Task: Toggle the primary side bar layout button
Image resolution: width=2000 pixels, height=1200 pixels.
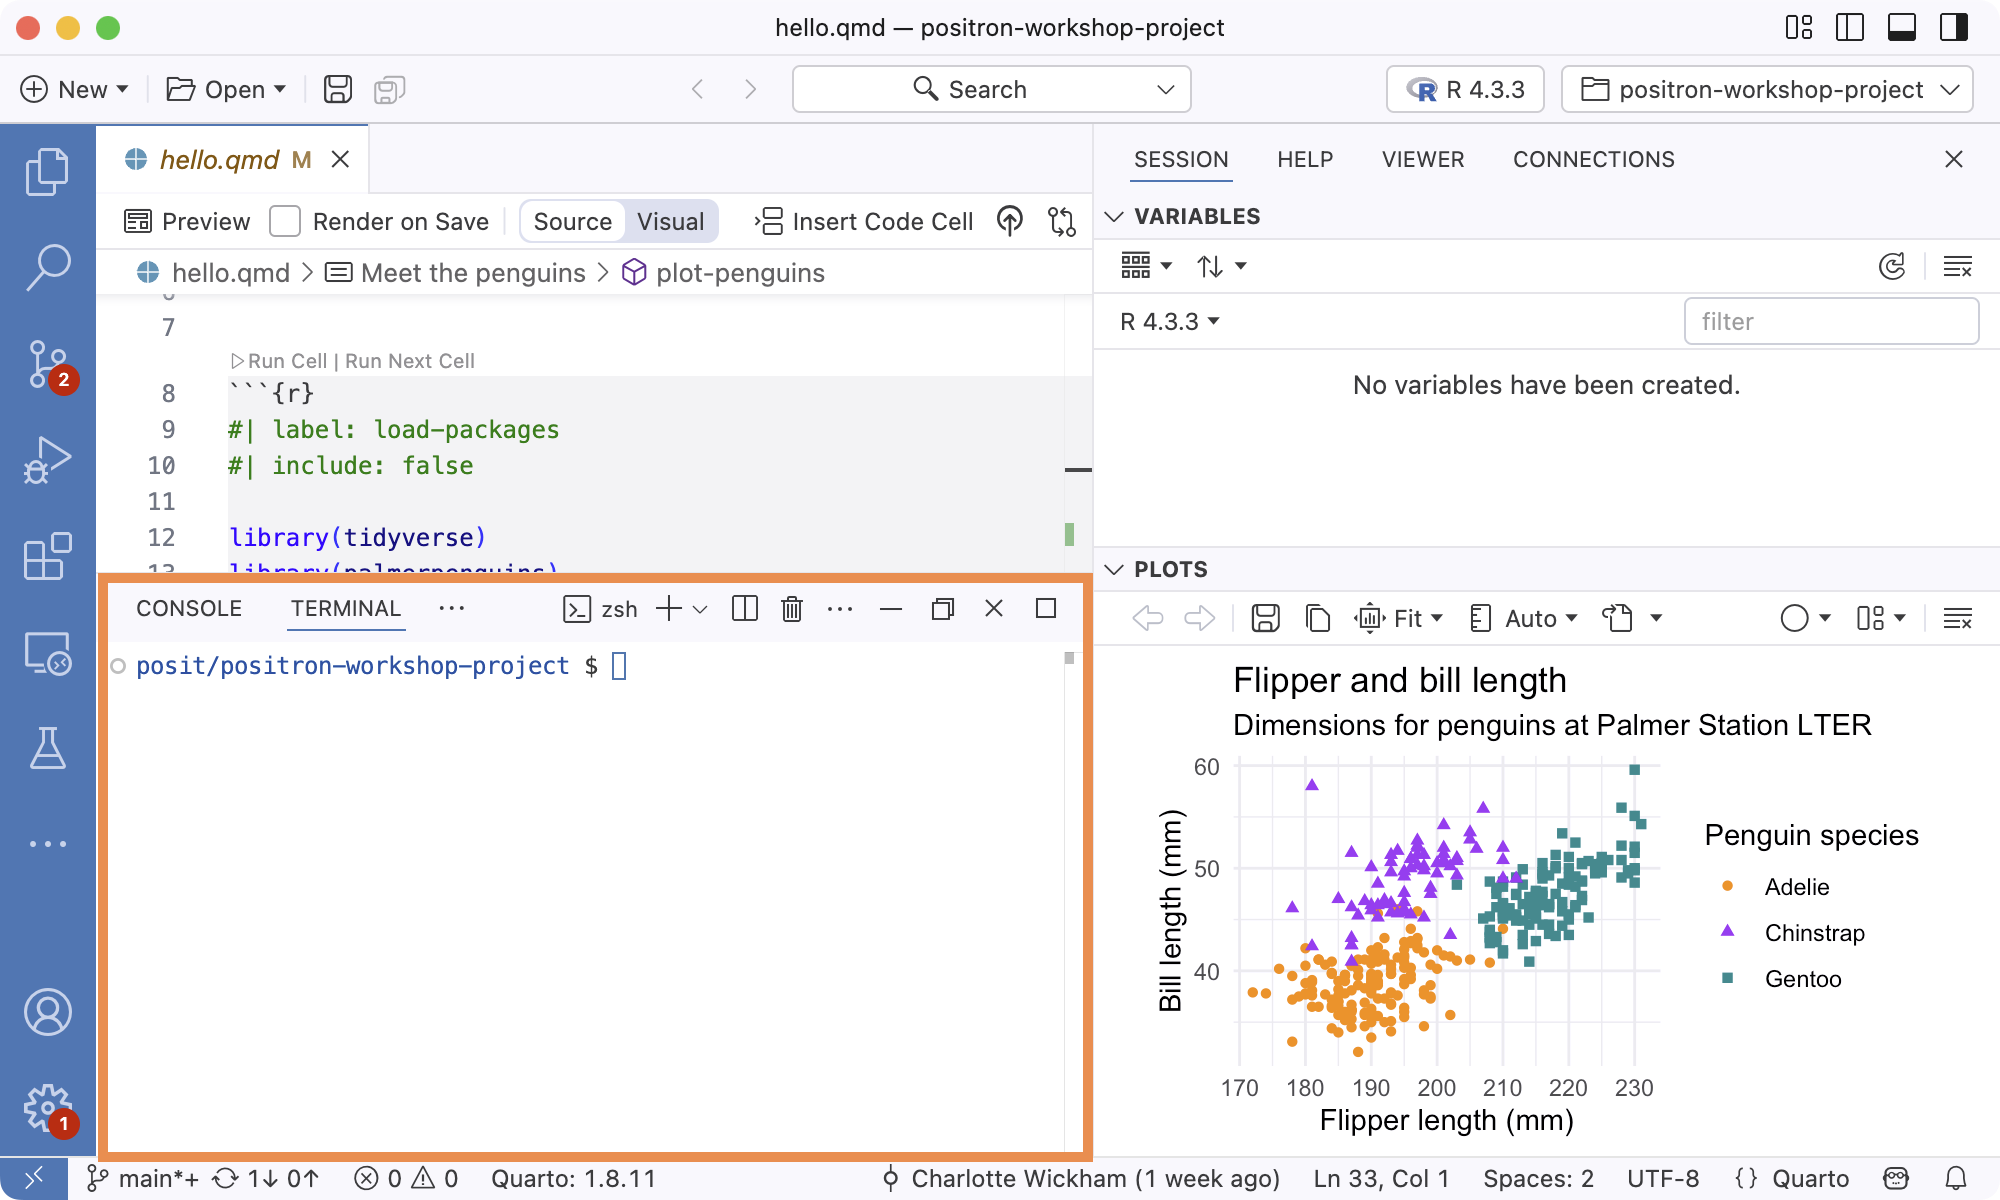Action: (1850, 27)
